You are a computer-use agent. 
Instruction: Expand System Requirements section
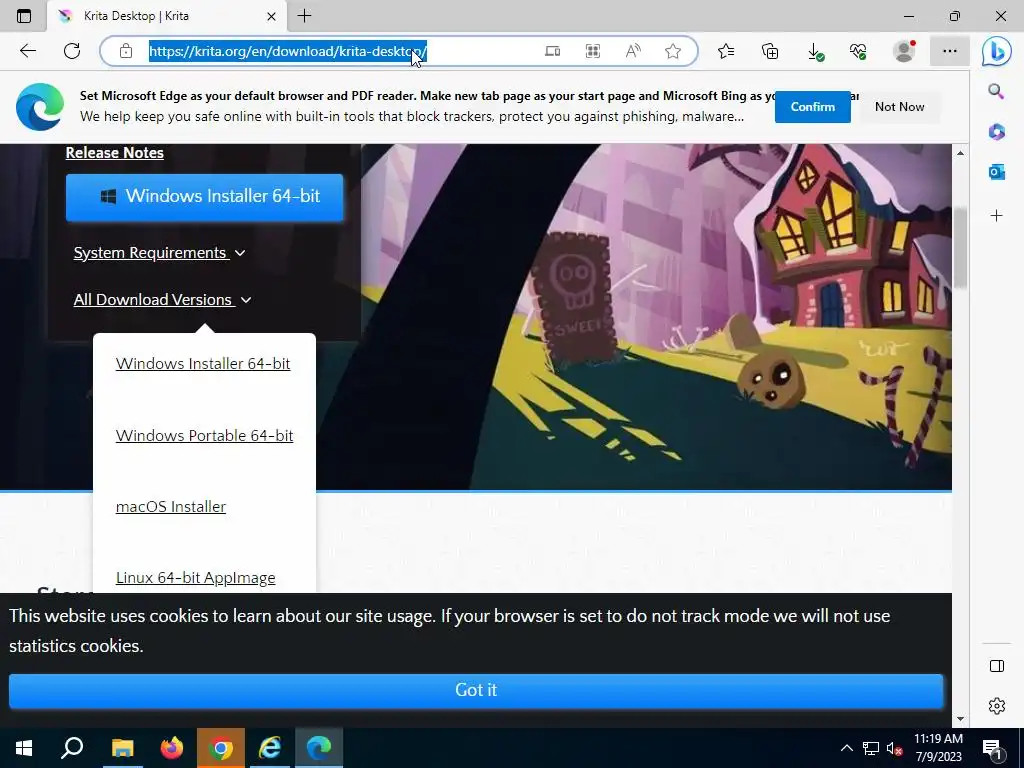click(159, 253)
